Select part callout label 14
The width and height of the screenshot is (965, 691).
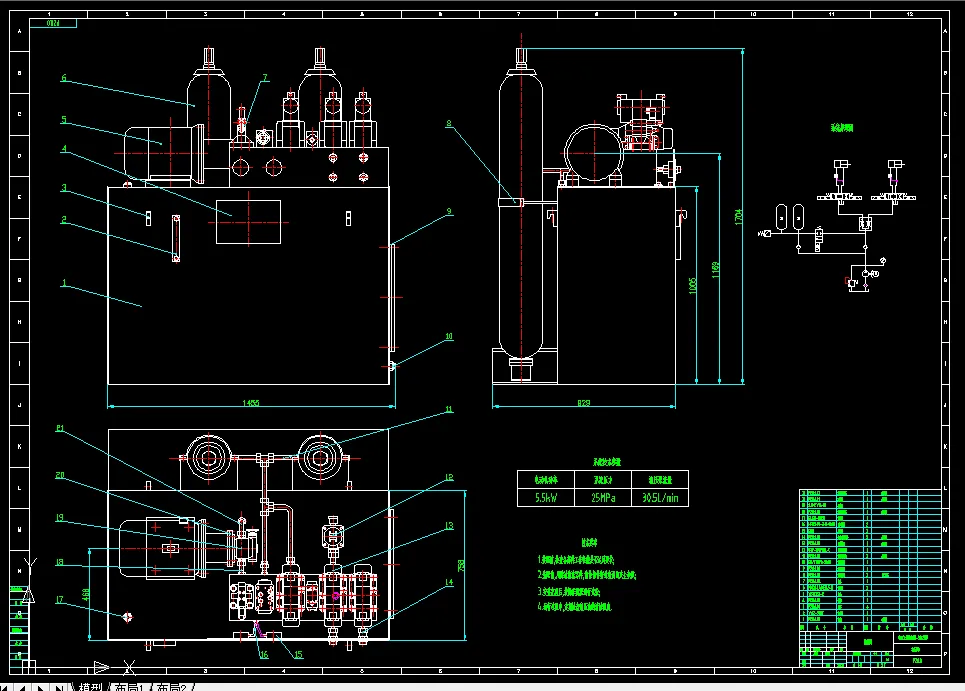(449, 582)
